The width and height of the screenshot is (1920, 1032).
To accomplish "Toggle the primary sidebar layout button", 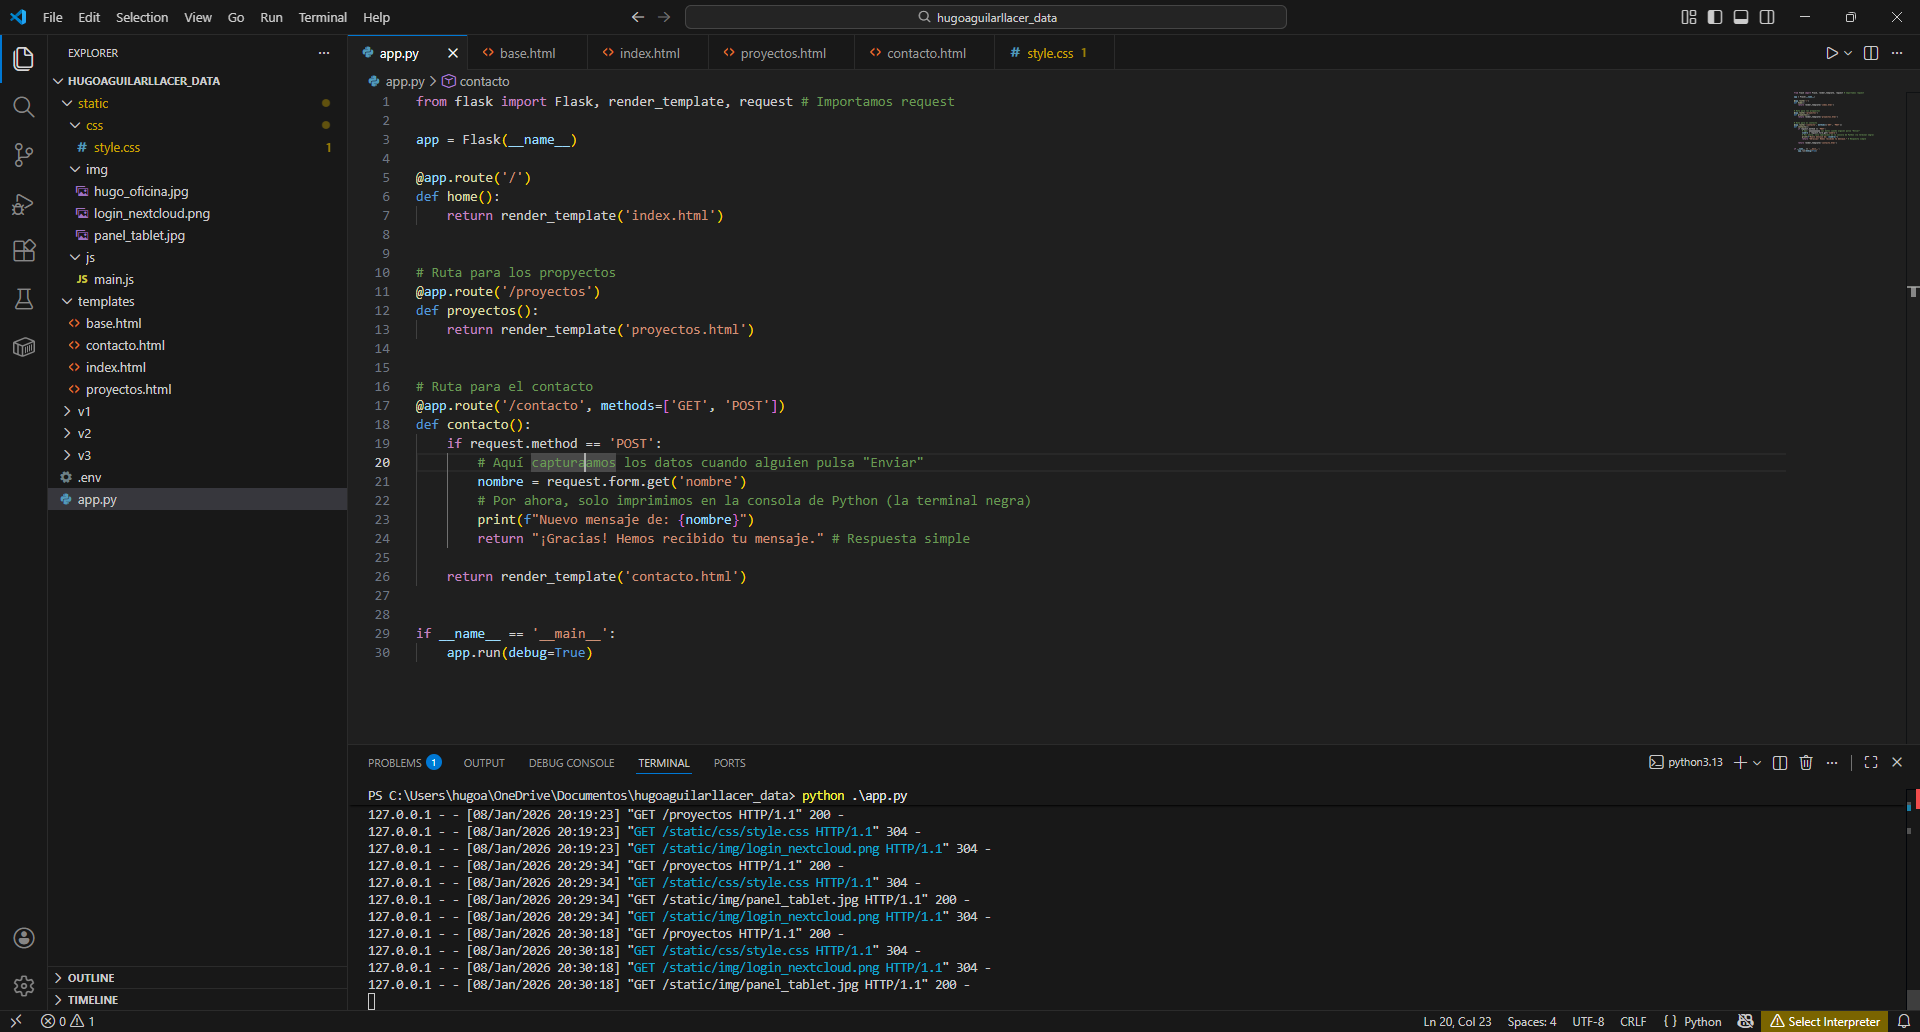I will (x=1715, y=17).
